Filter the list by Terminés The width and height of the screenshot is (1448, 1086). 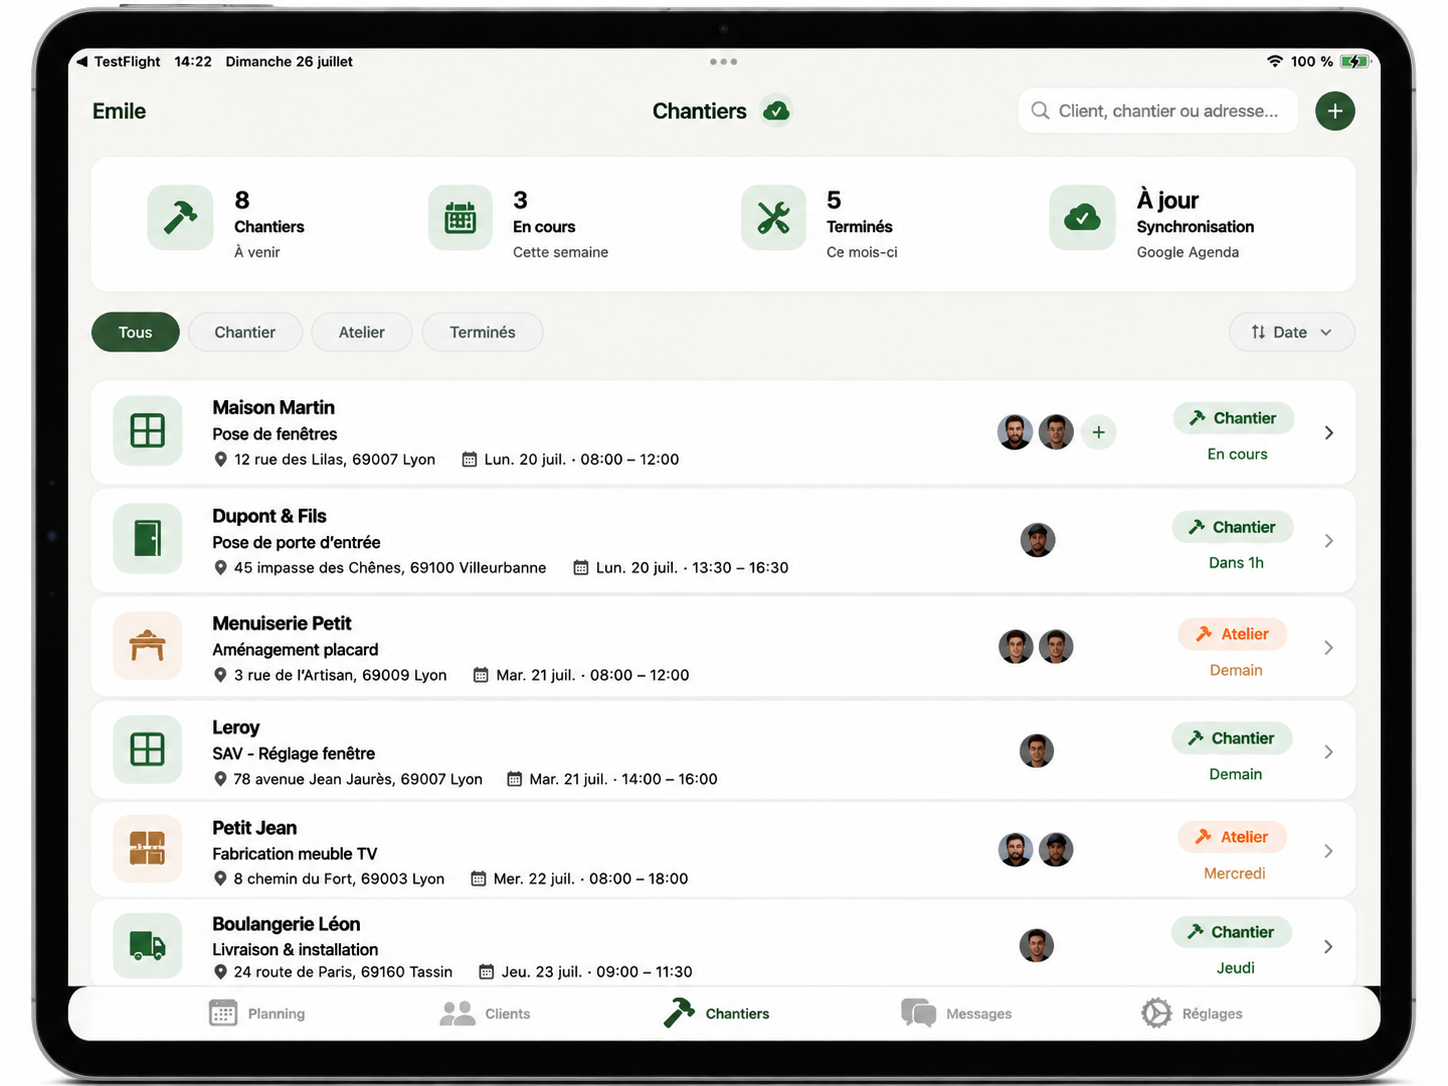482,332
